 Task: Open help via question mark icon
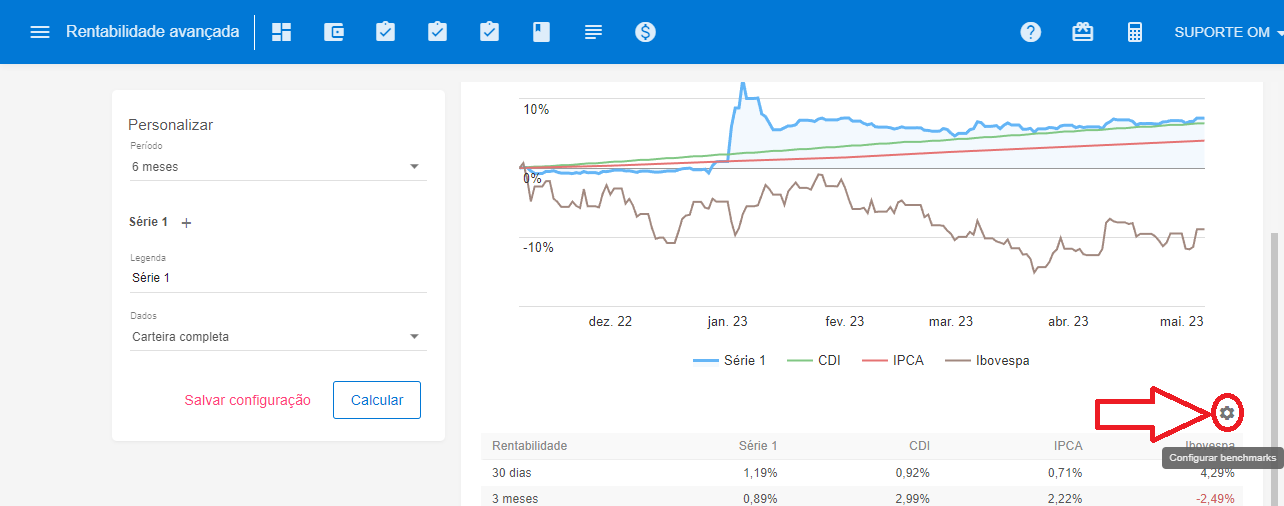click(1031, 32)
